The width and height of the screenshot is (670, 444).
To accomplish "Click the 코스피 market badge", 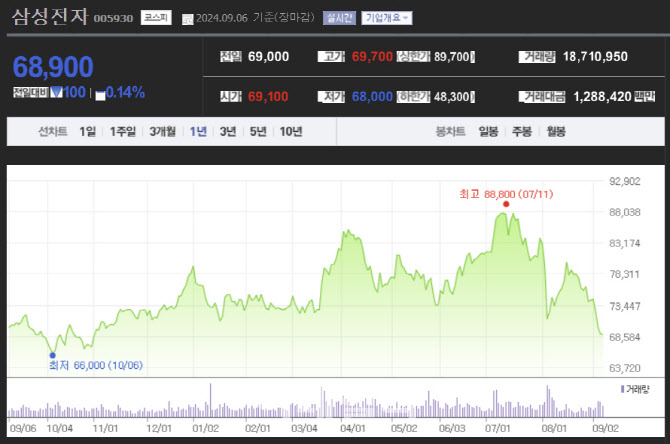I will click(156, 18).
